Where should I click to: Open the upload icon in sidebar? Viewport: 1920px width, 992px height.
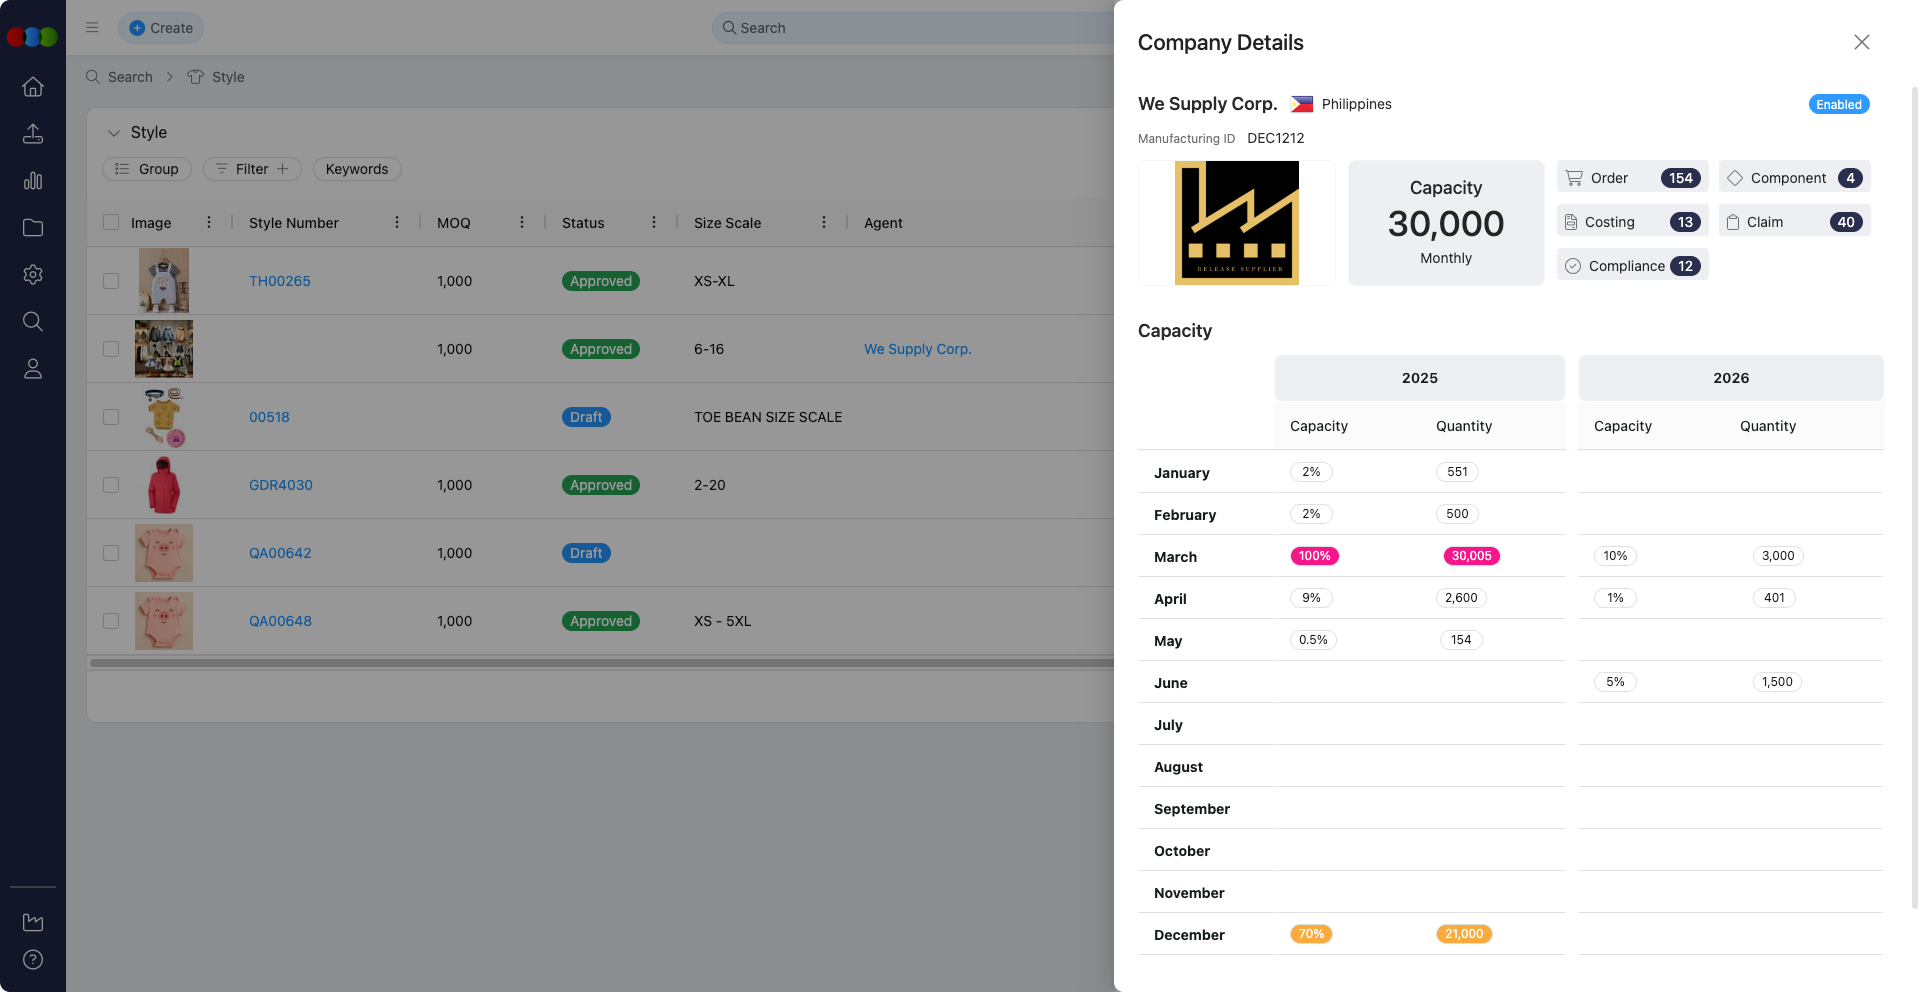coord(33,134)
